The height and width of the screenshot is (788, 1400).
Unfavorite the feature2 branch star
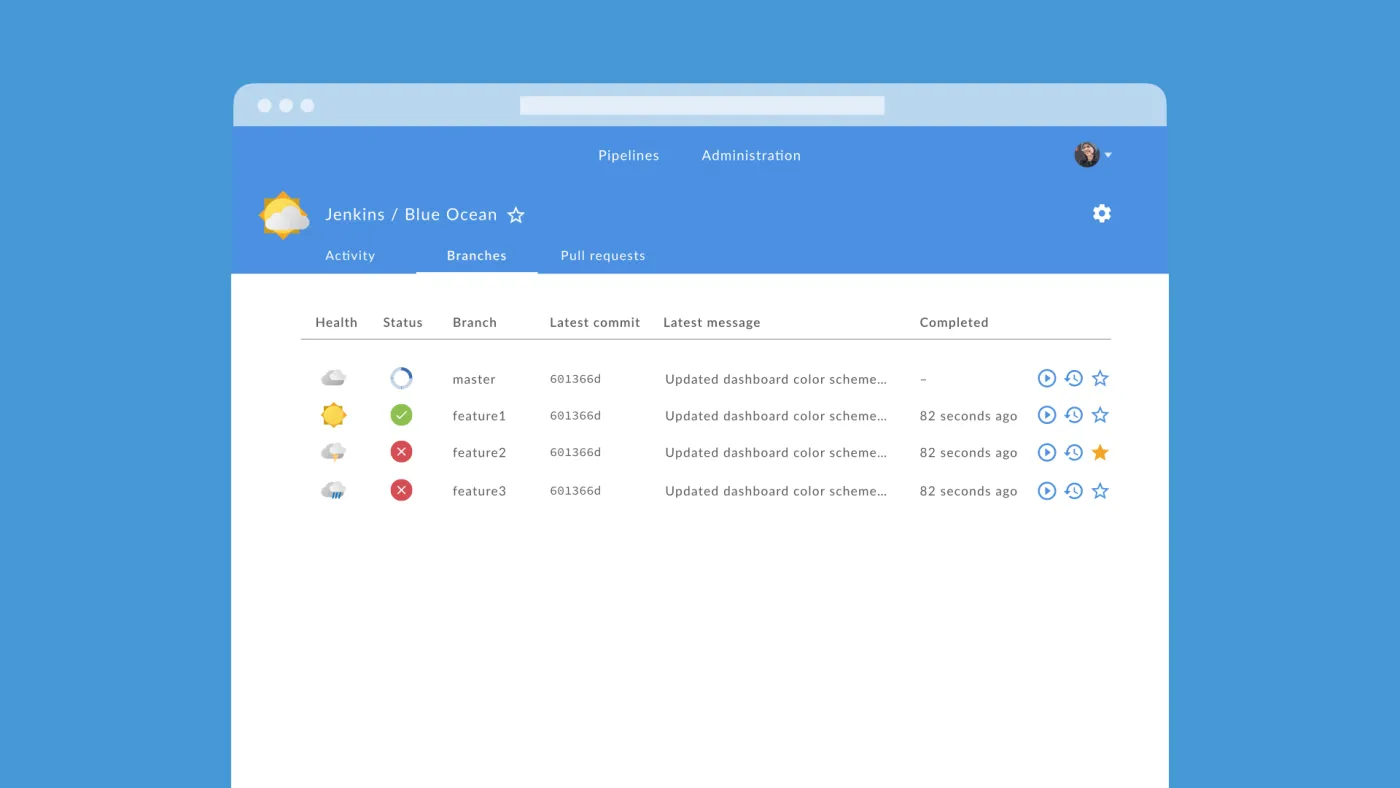tap(1100, 452)
